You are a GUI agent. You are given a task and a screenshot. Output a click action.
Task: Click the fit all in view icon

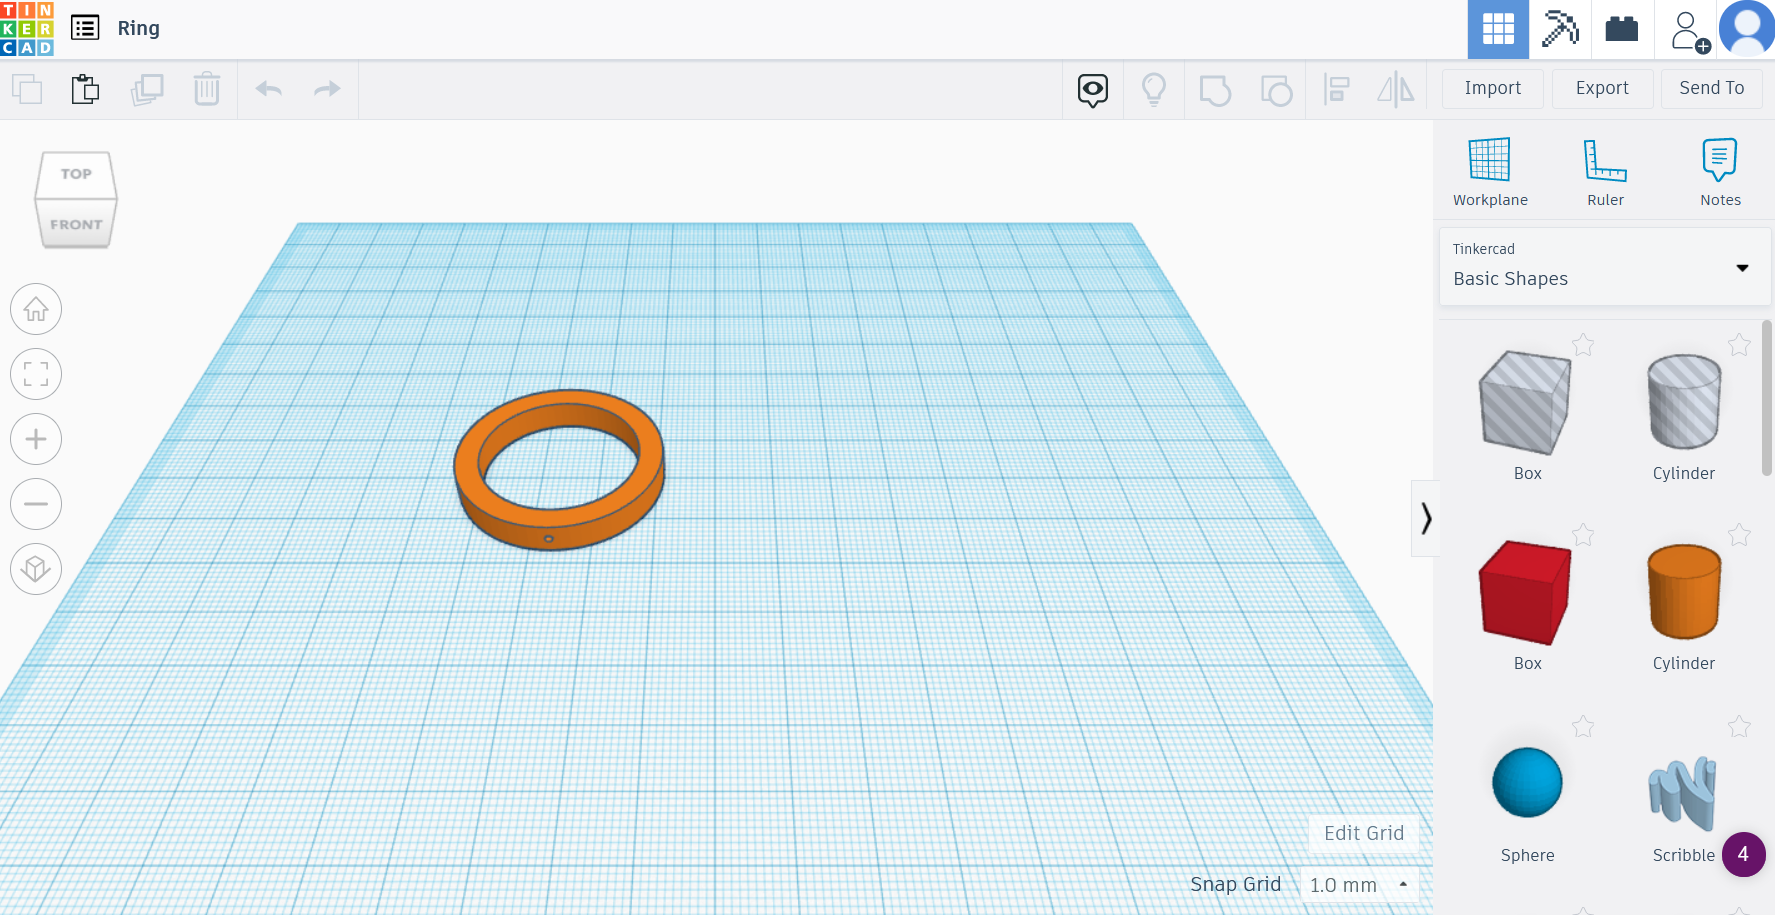point(36,374)
